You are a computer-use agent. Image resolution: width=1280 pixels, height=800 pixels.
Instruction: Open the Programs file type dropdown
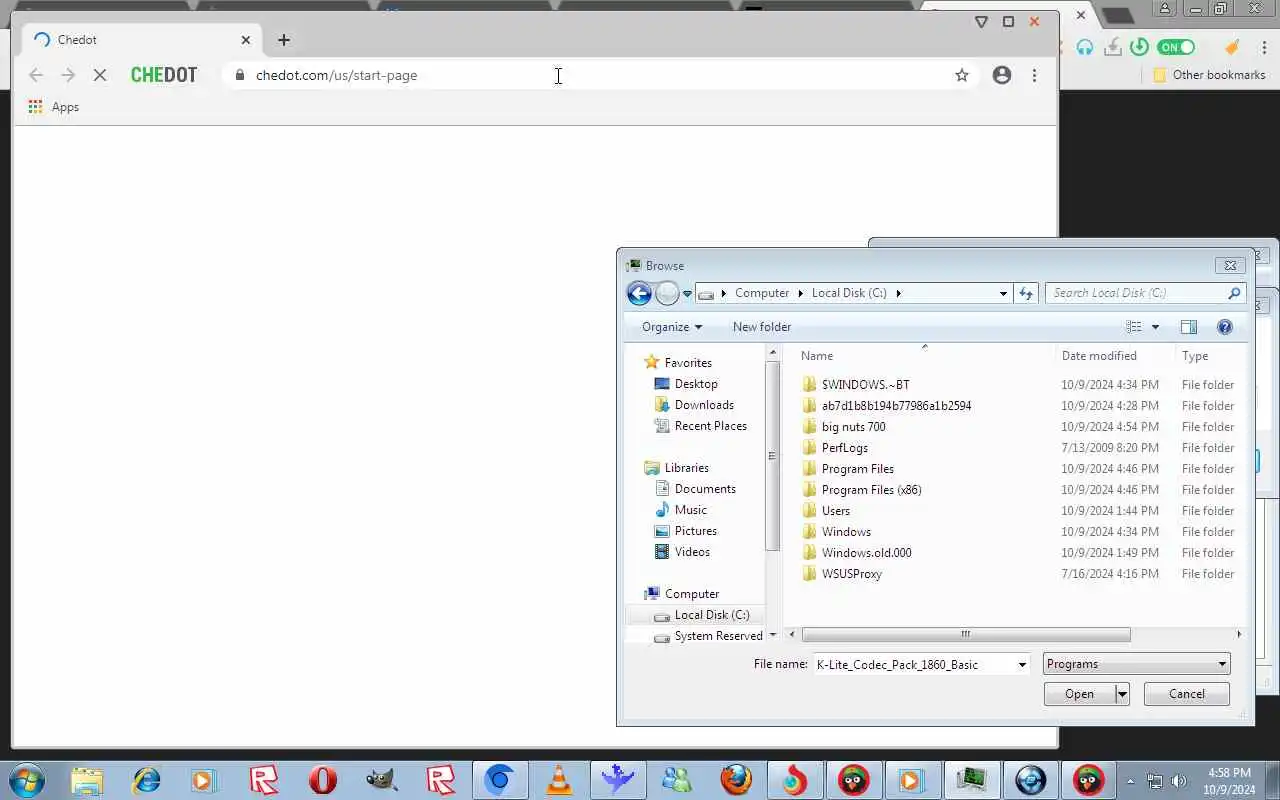tap(1136, 664)
